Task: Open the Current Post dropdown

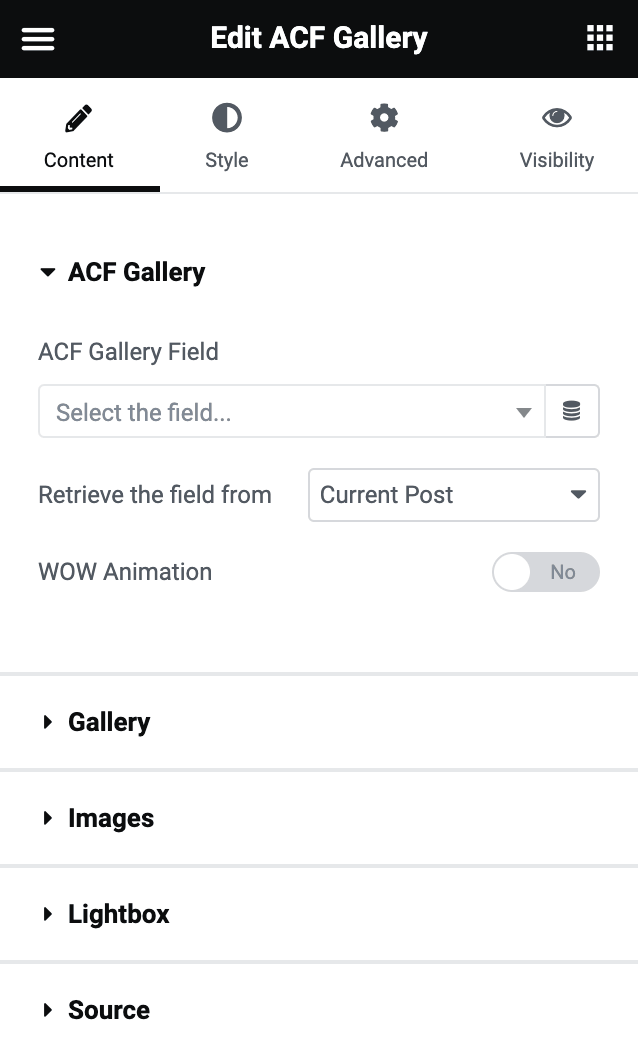Action: click(x=453, y=494)
